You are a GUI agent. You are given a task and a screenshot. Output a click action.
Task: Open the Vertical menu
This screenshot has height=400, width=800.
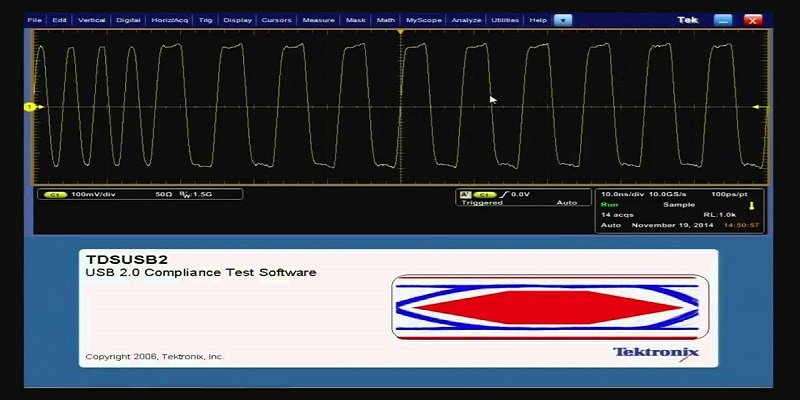click(92, 20)
